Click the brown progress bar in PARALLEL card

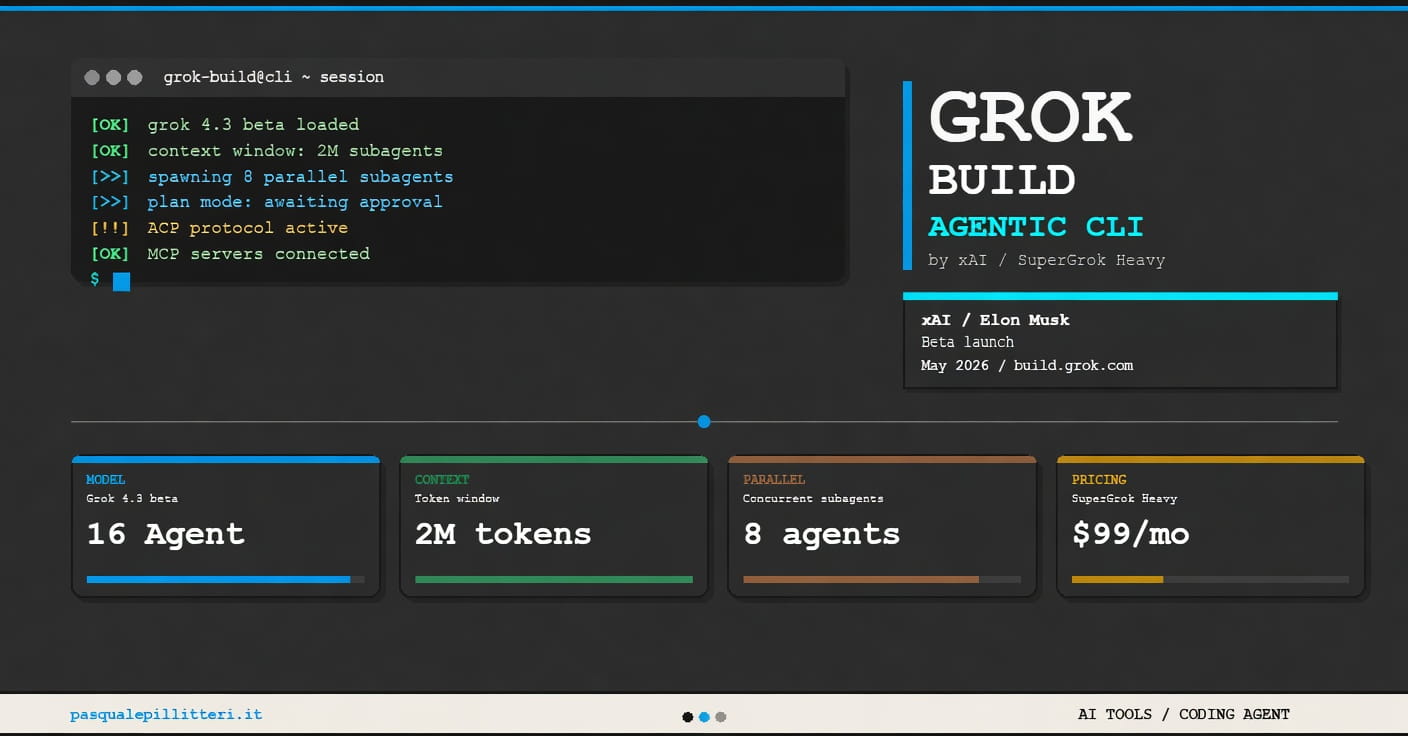pos(861,579)
